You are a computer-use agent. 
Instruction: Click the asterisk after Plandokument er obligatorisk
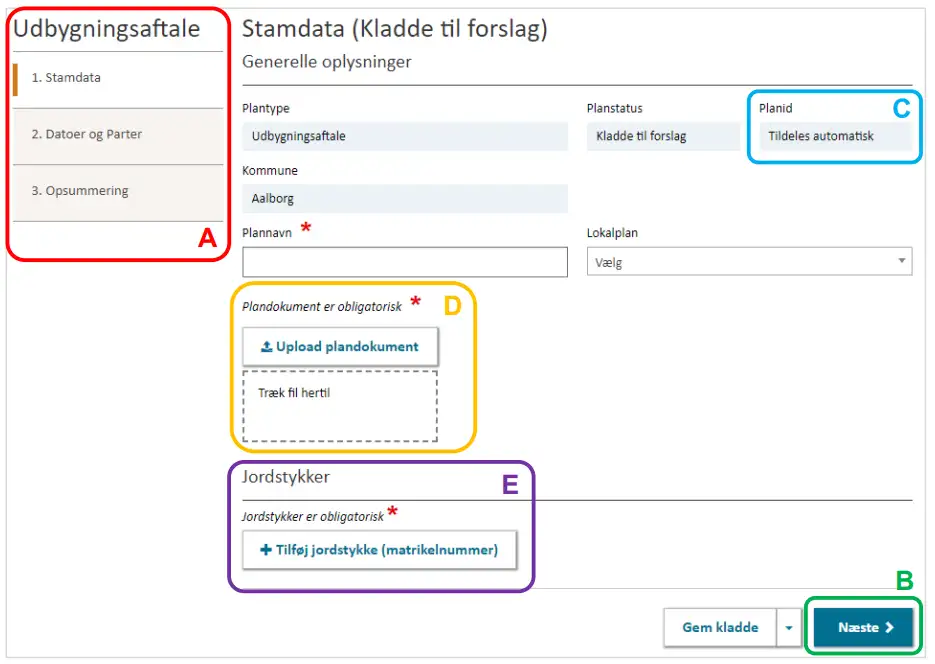point(415,303)
